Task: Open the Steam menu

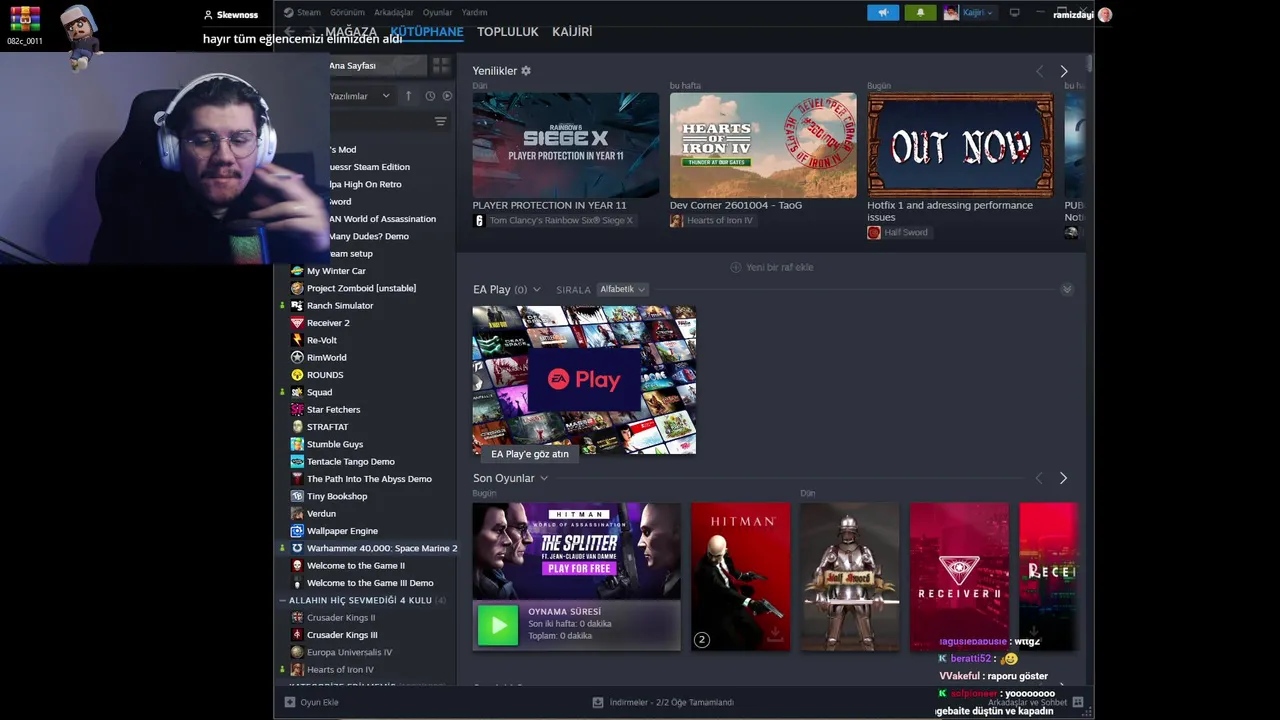Action: (308, 13)
